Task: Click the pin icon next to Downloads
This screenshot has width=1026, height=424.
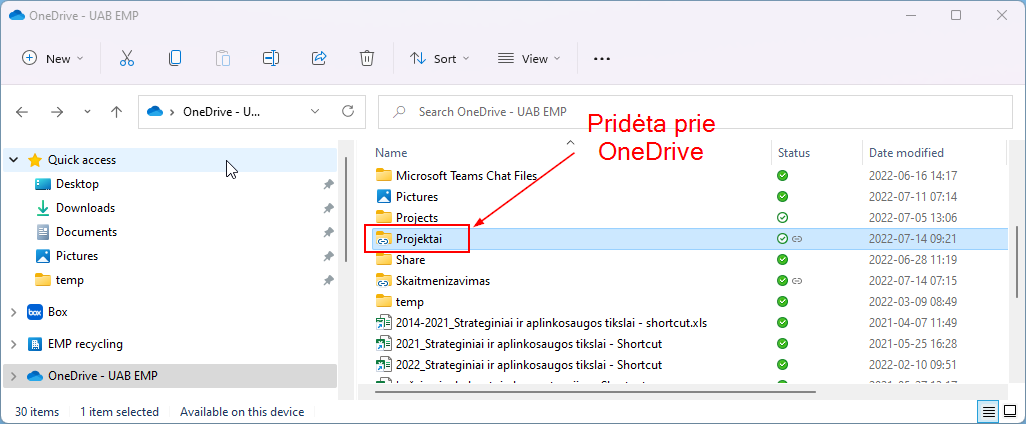Action: tap(328, 208)
